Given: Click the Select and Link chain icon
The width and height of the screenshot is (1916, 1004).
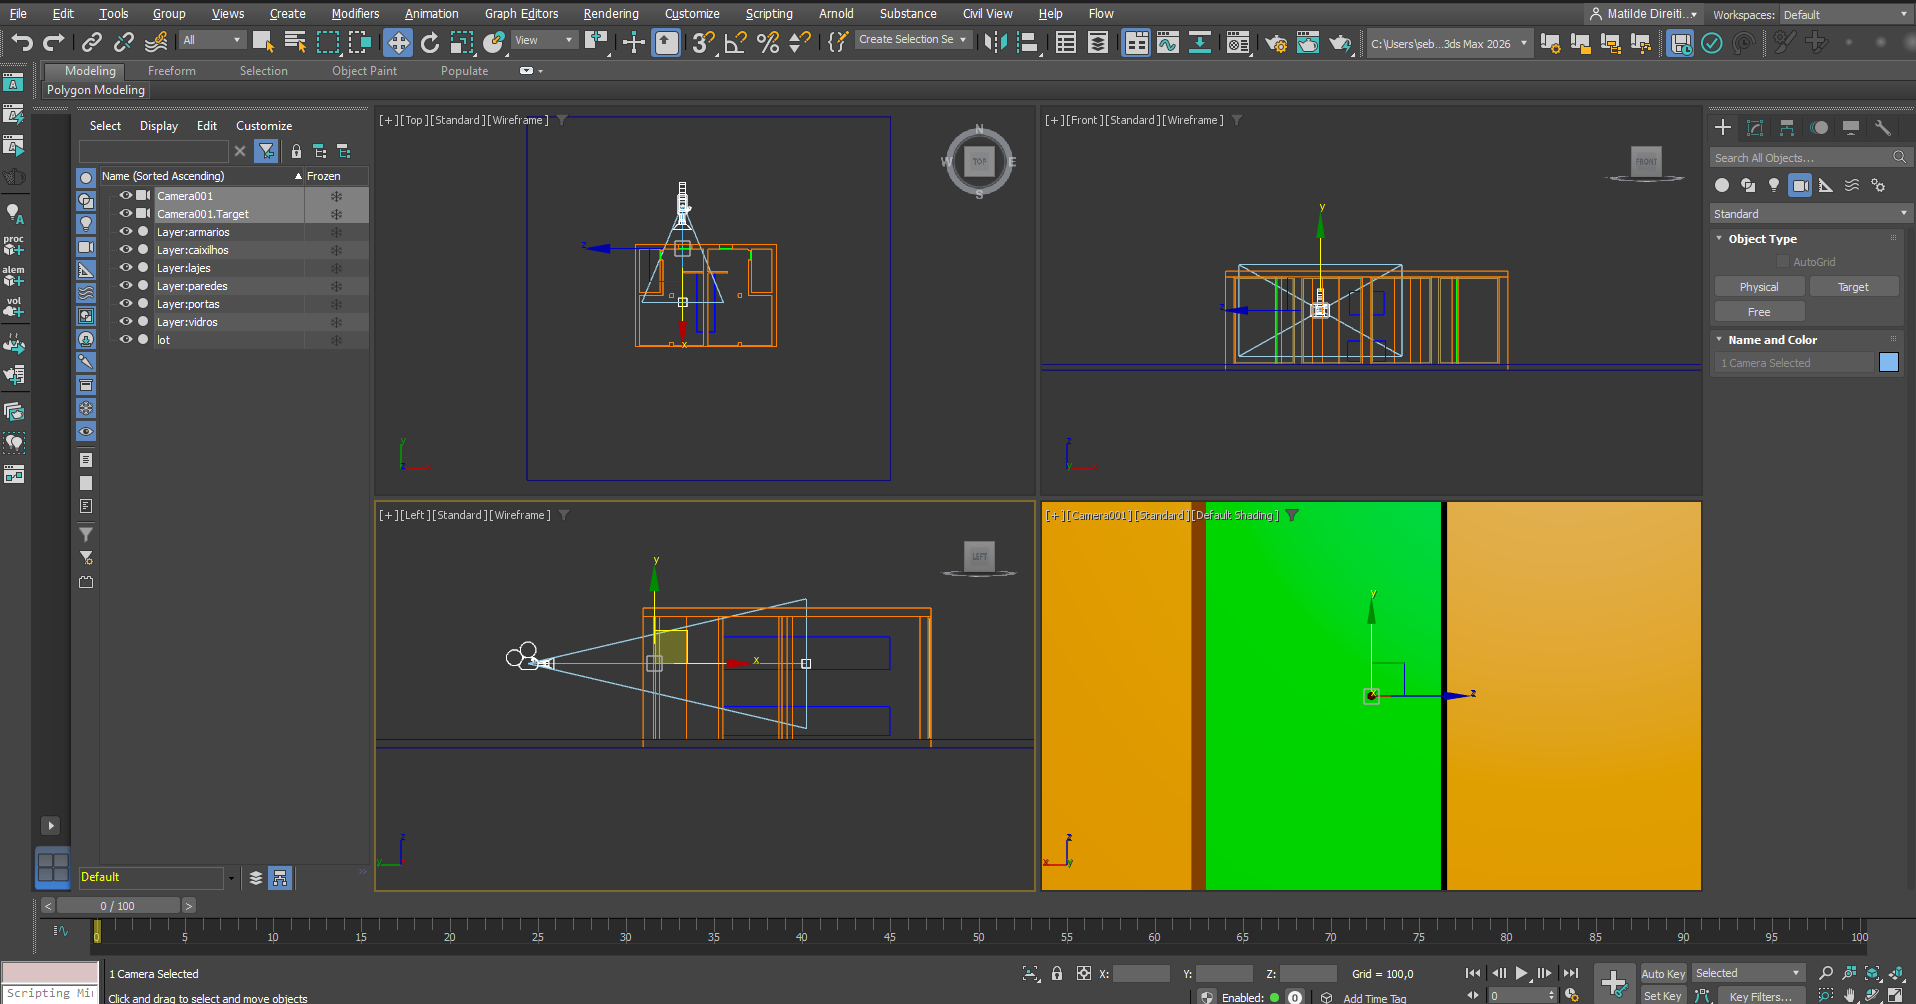Looking at the screenshot, I should (92, 42).
